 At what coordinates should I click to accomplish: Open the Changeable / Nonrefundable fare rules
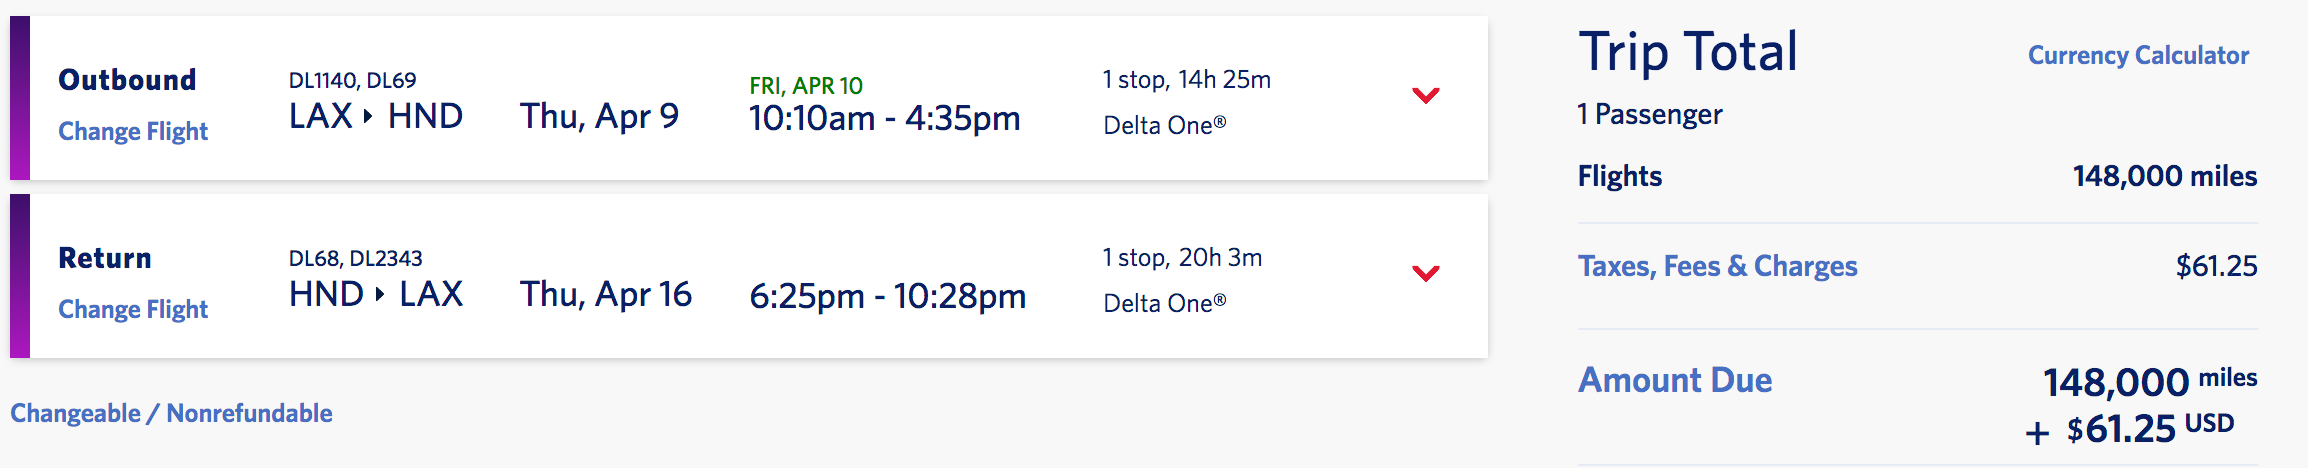click(171, 413)
